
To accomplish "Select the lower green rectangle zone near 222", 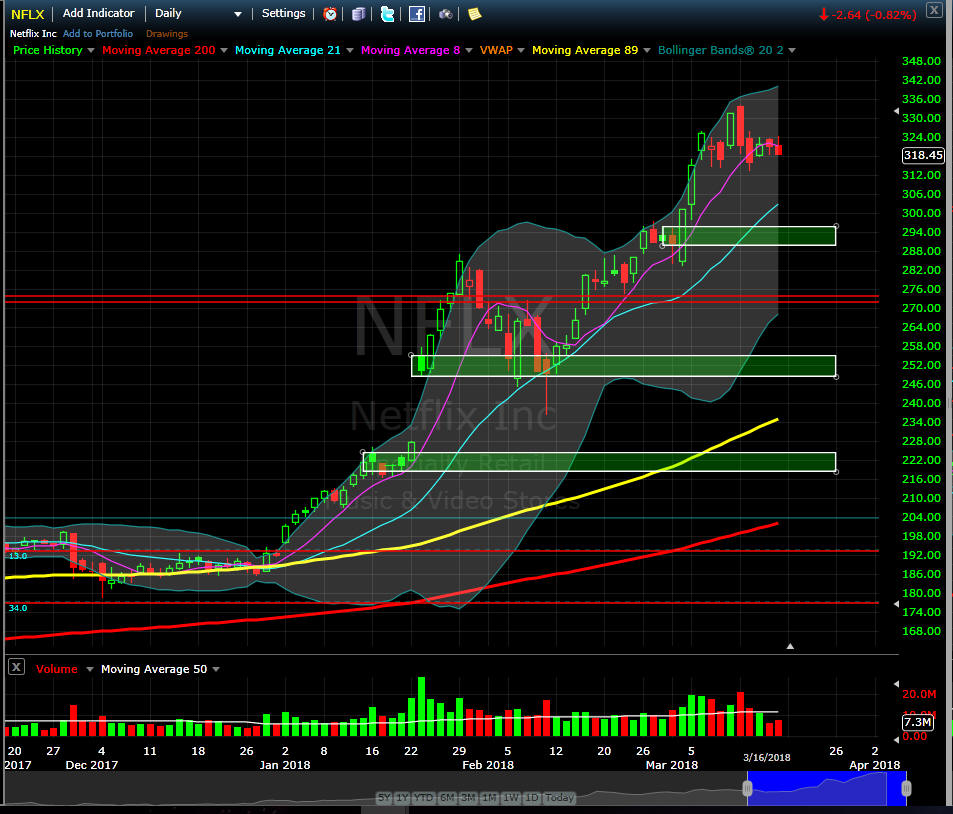I will 599,462.
